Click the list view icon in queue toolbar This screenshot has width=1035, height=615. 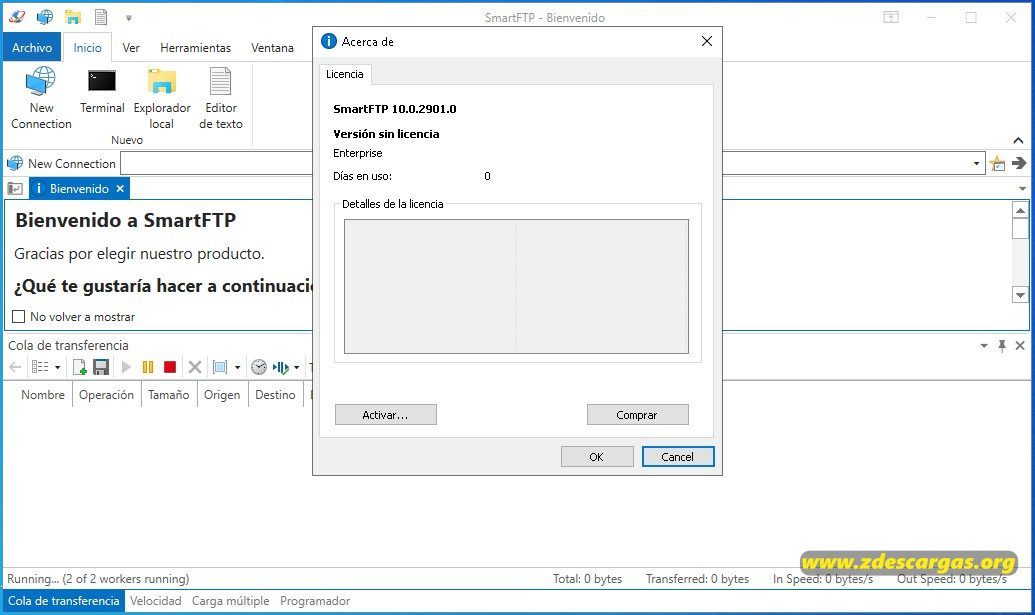[40, 367]
